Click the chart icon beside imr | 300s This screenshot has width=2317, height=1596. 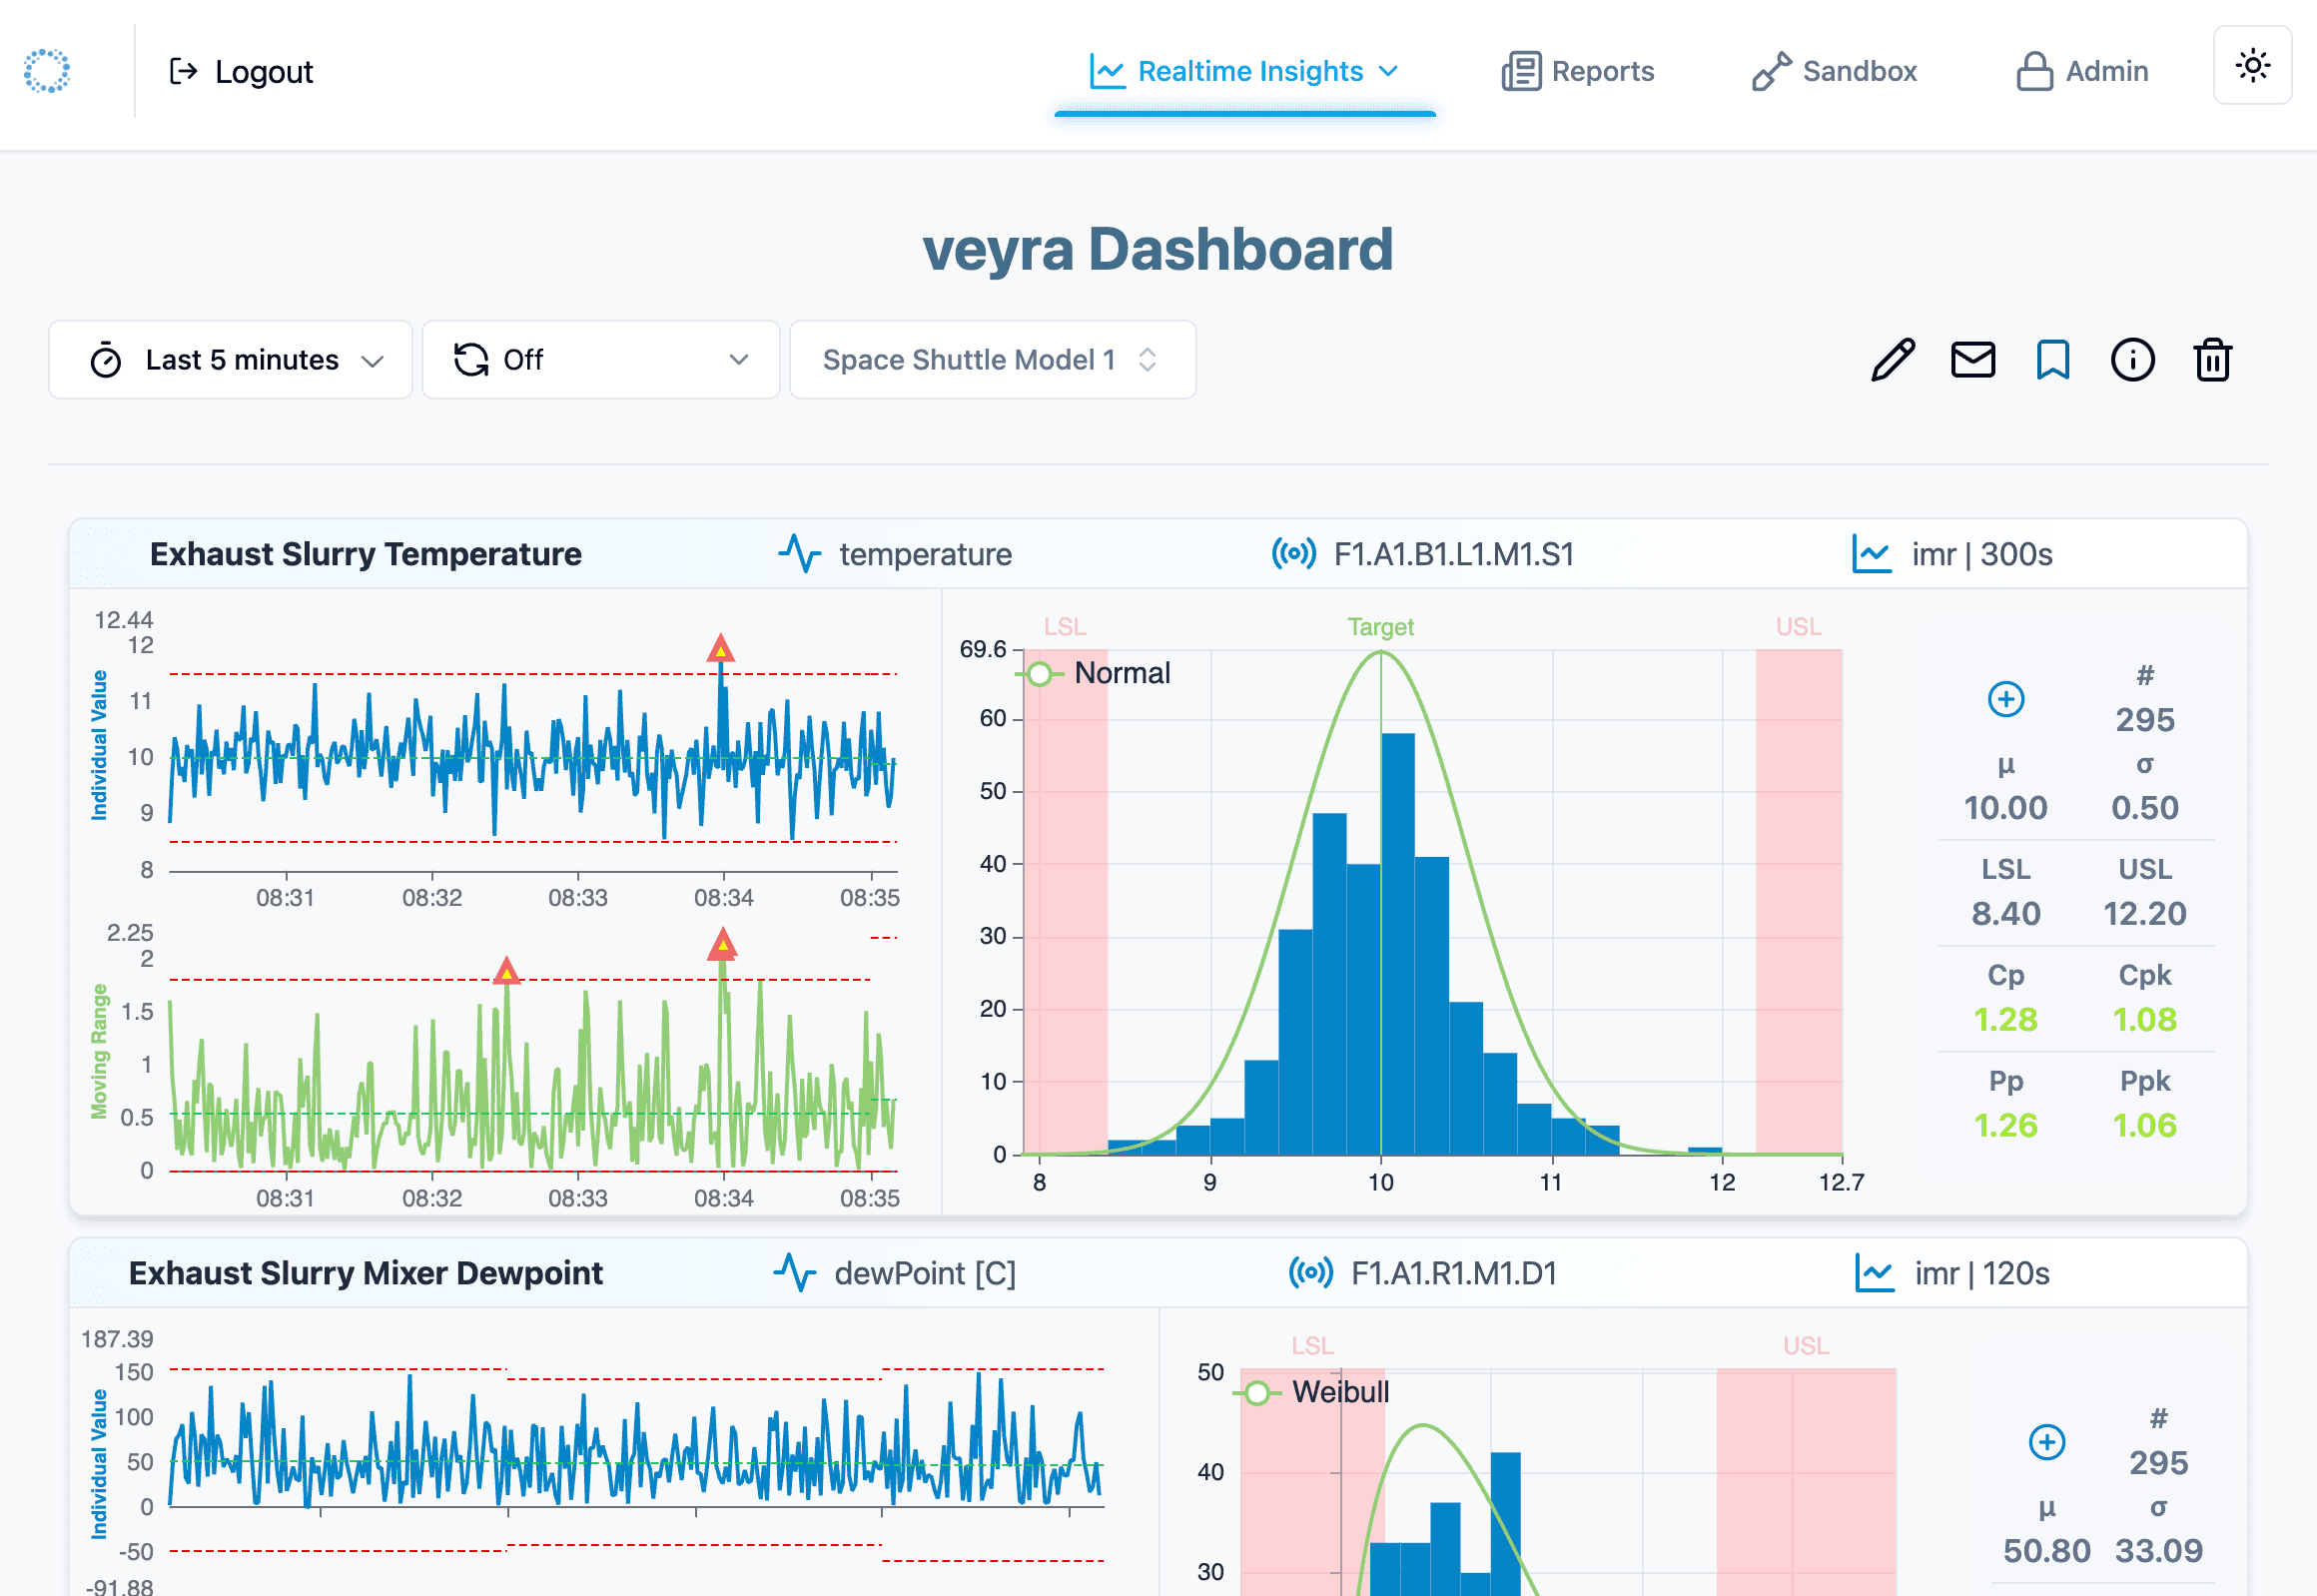pyautogui.click(x=1872, y=554)
